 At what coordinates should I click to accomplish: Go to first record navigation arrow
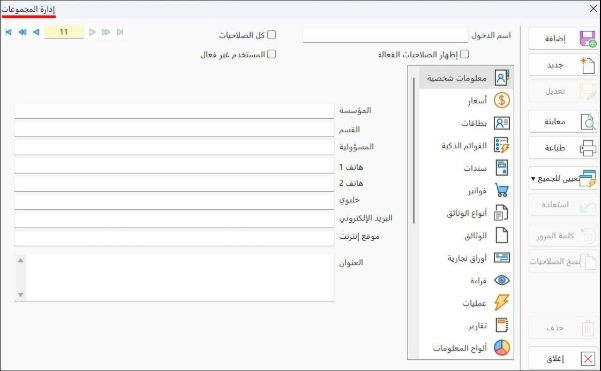tap(8, 32)
